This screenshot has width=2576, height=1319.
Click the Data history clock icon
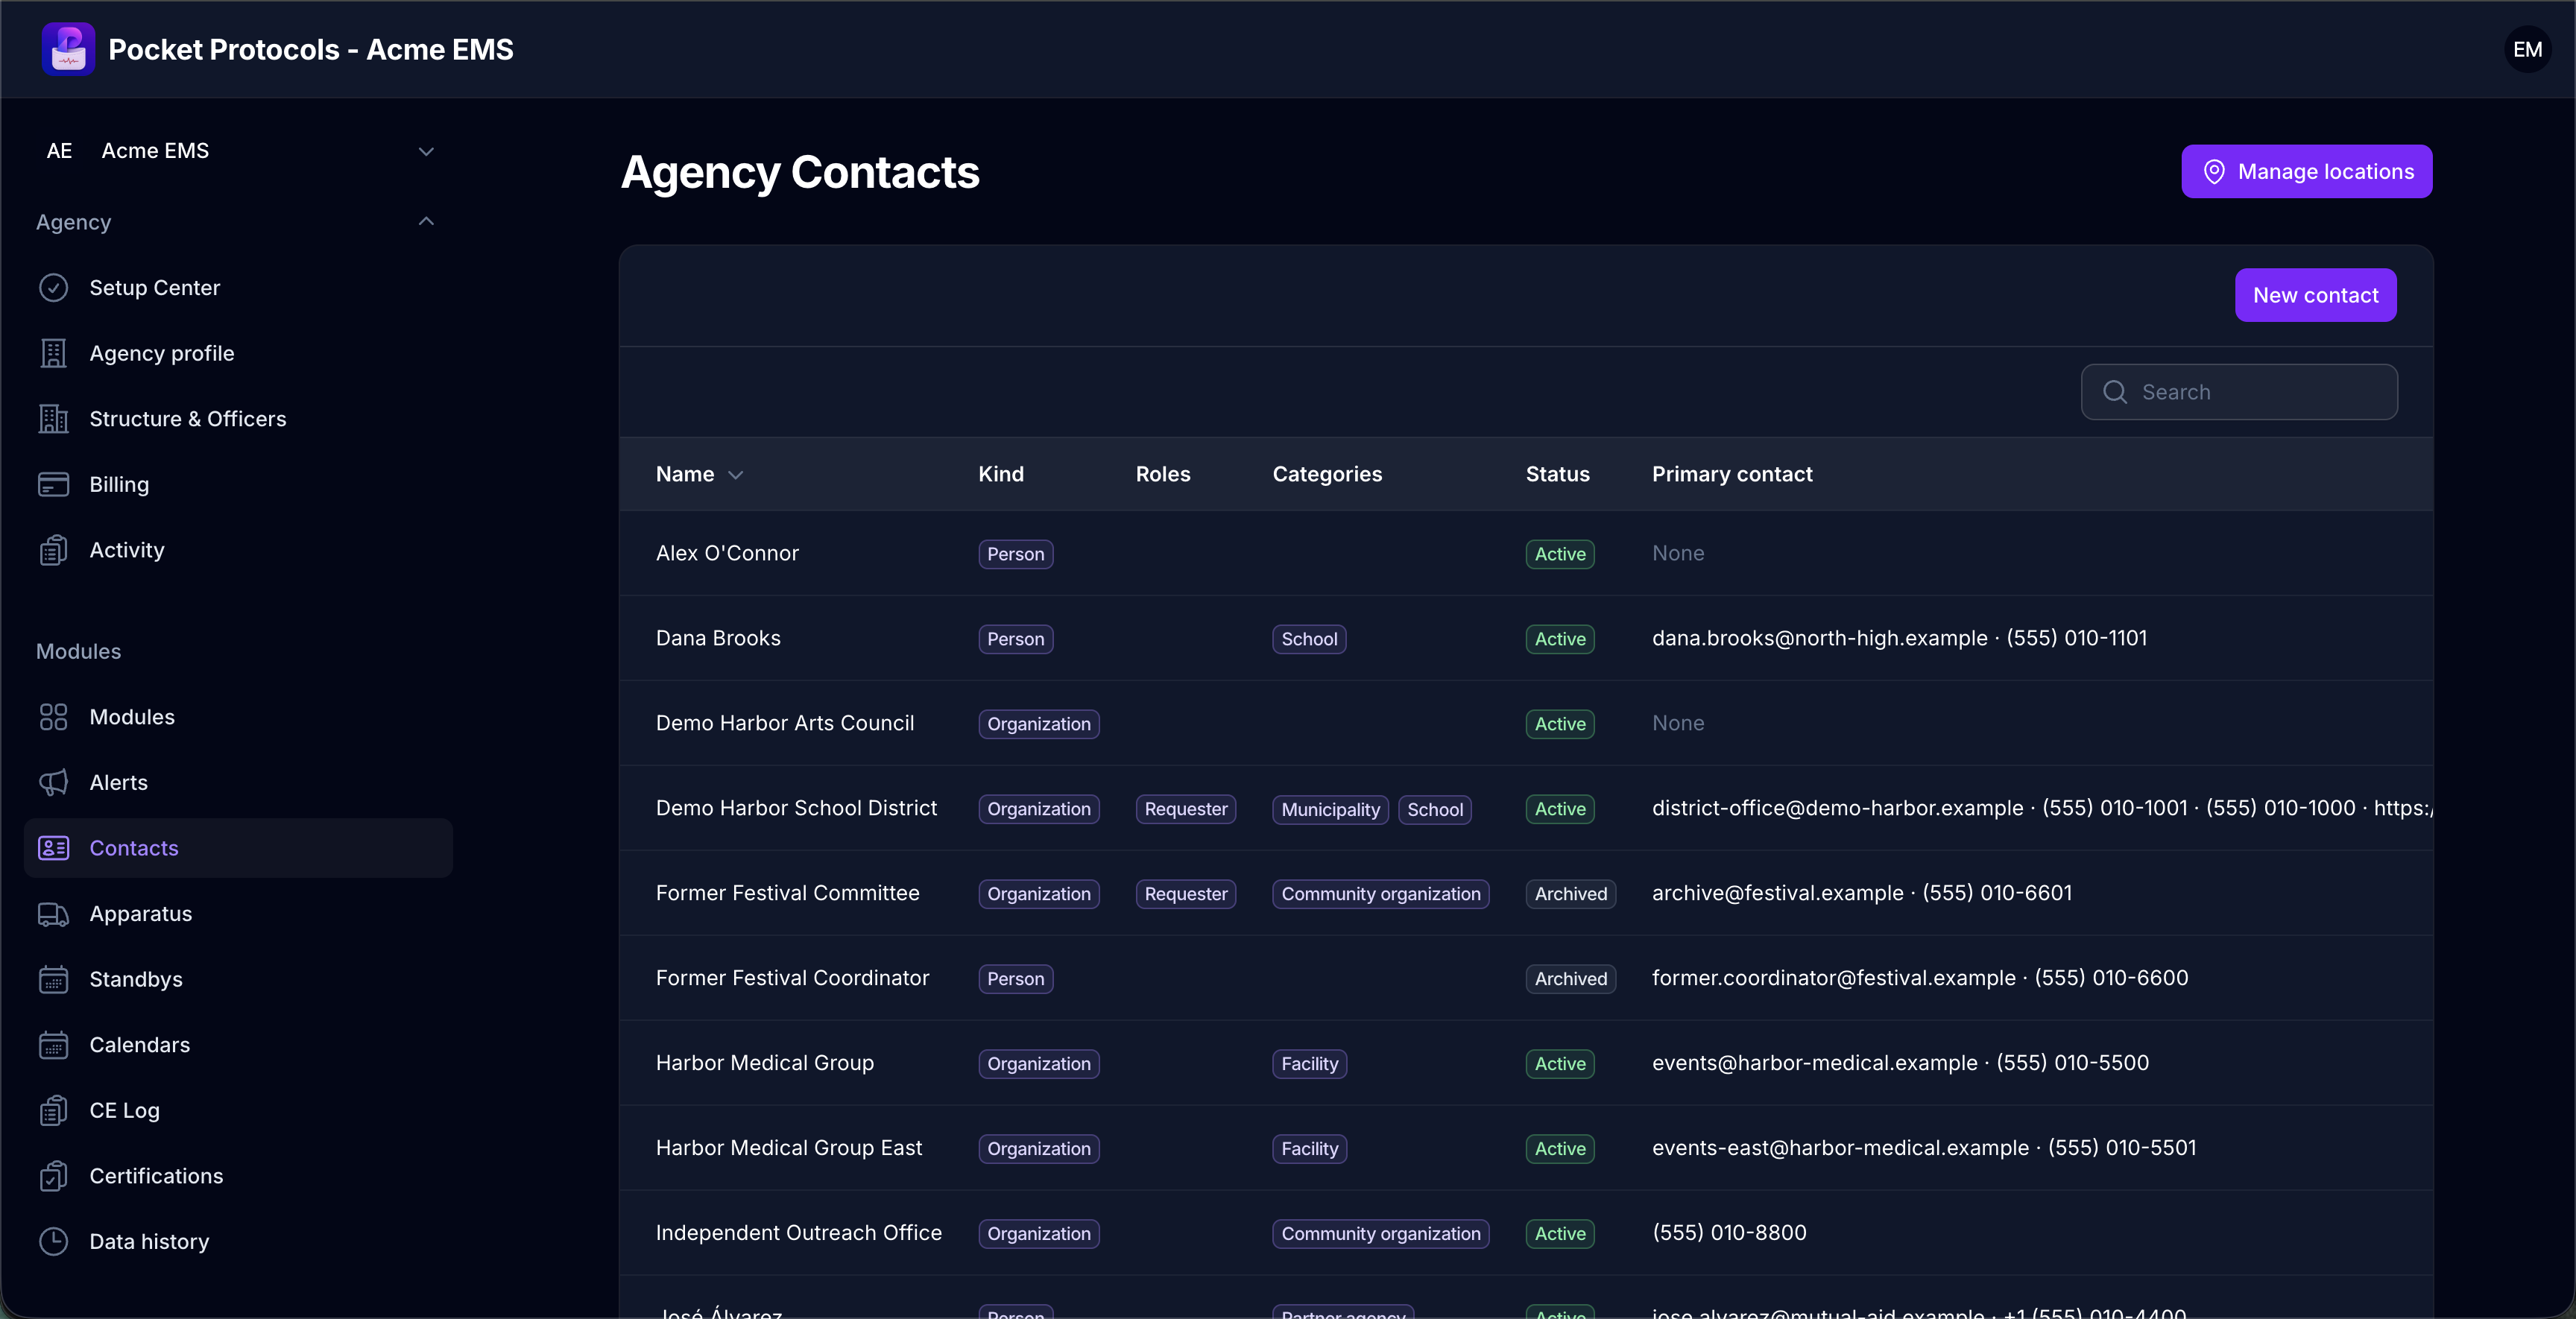coord(53,1241)
